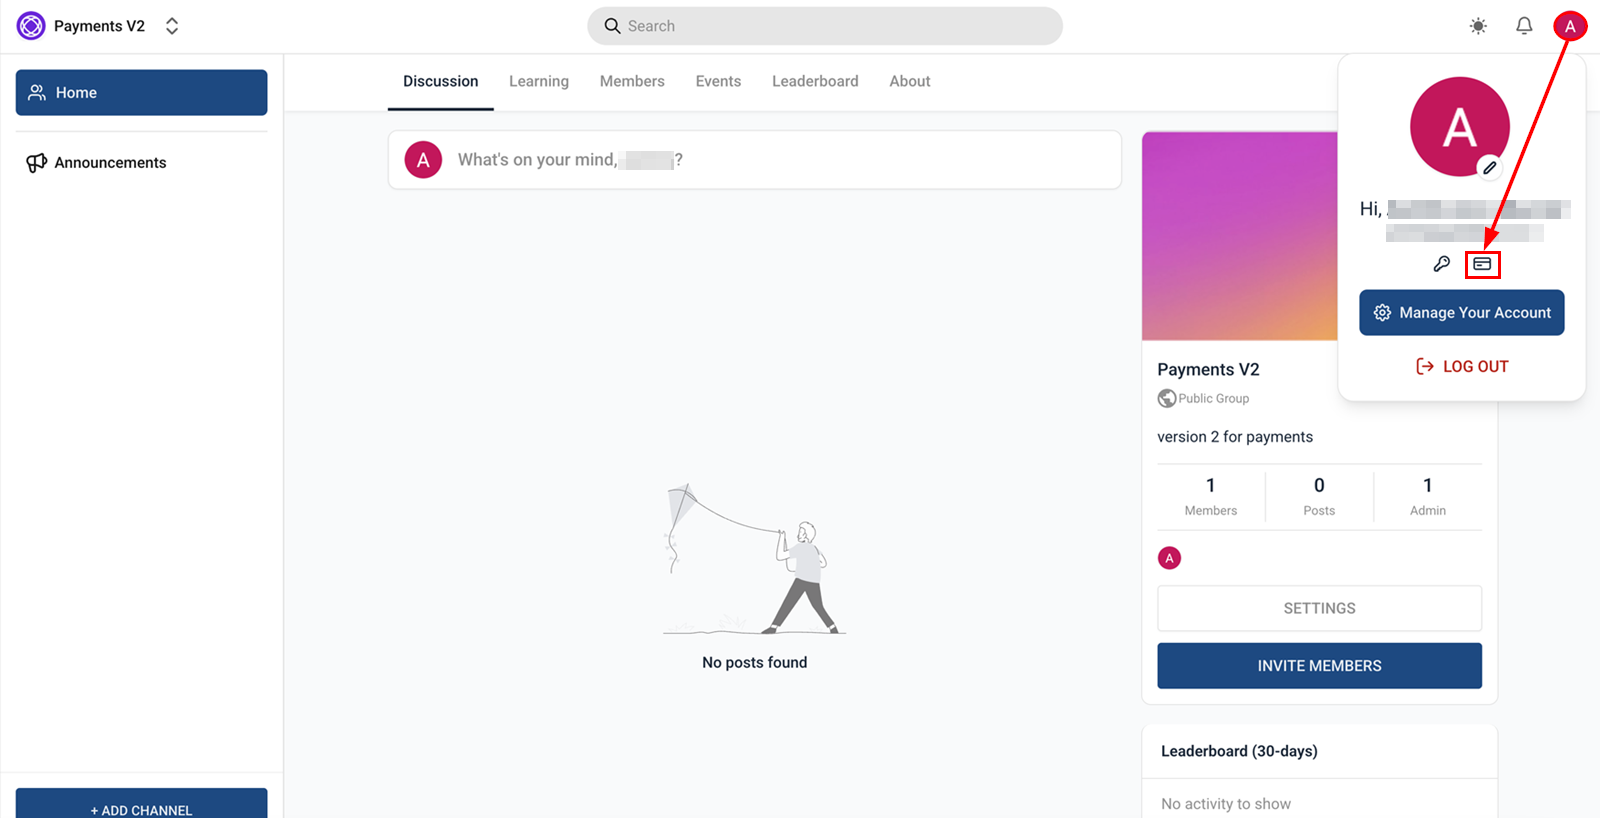Click the pencil edit icon on avatar
This screenshot has width=1600, height=818.
pyautogui.click(x=1489, y=168)
